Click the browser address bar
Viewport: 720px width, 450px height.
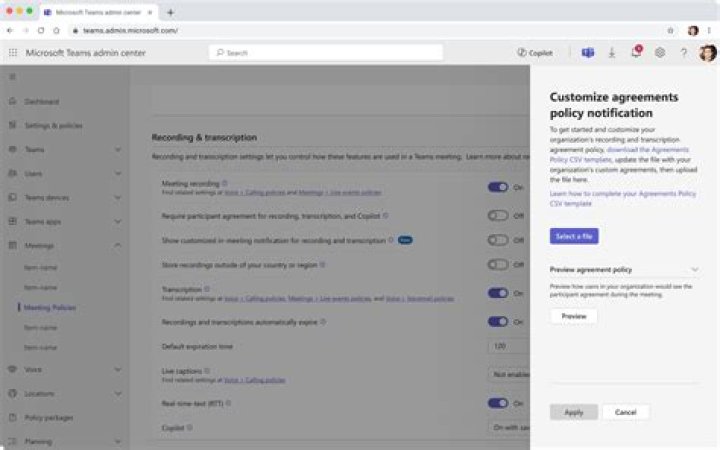367,30
